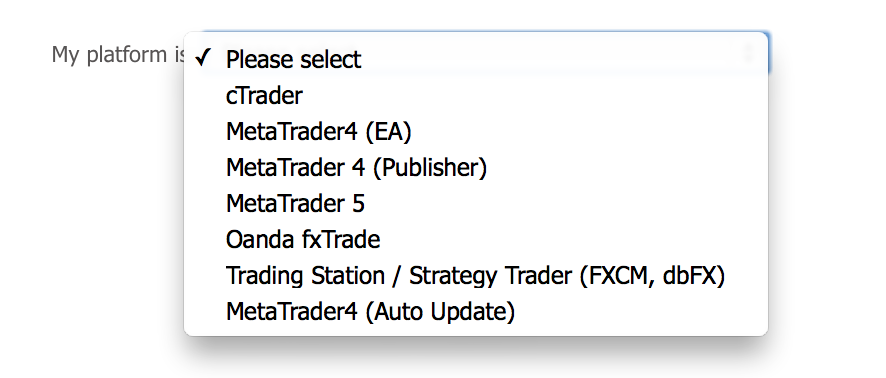This screenshot has height=378, width=886.
Task: Select the Expert Advisor MetaTrader4 variant
Action: click(476, 132)
